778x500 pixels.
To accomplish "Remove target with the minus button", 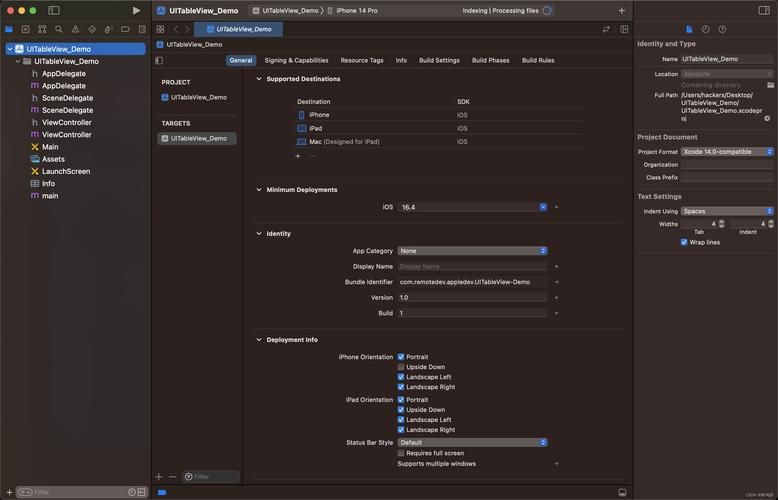I will 173,477.
